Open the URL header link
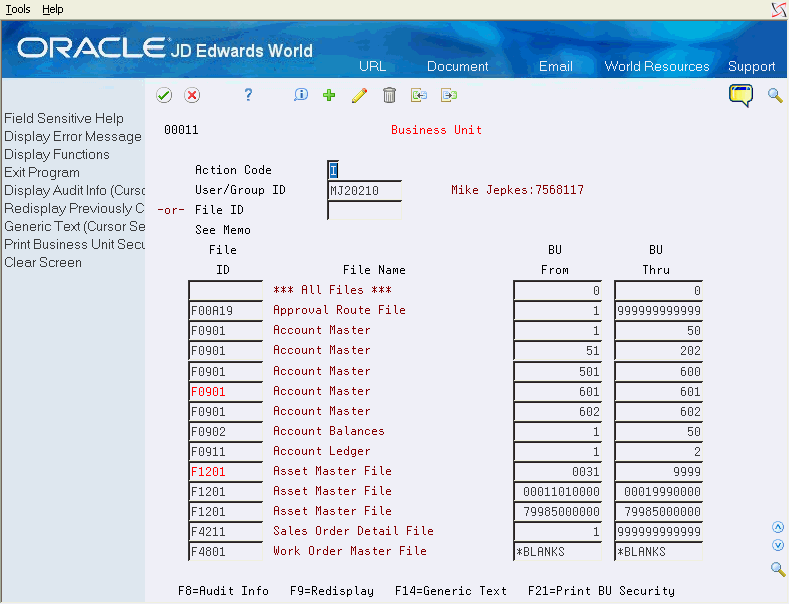789x604 pixels. click(372, 66)
